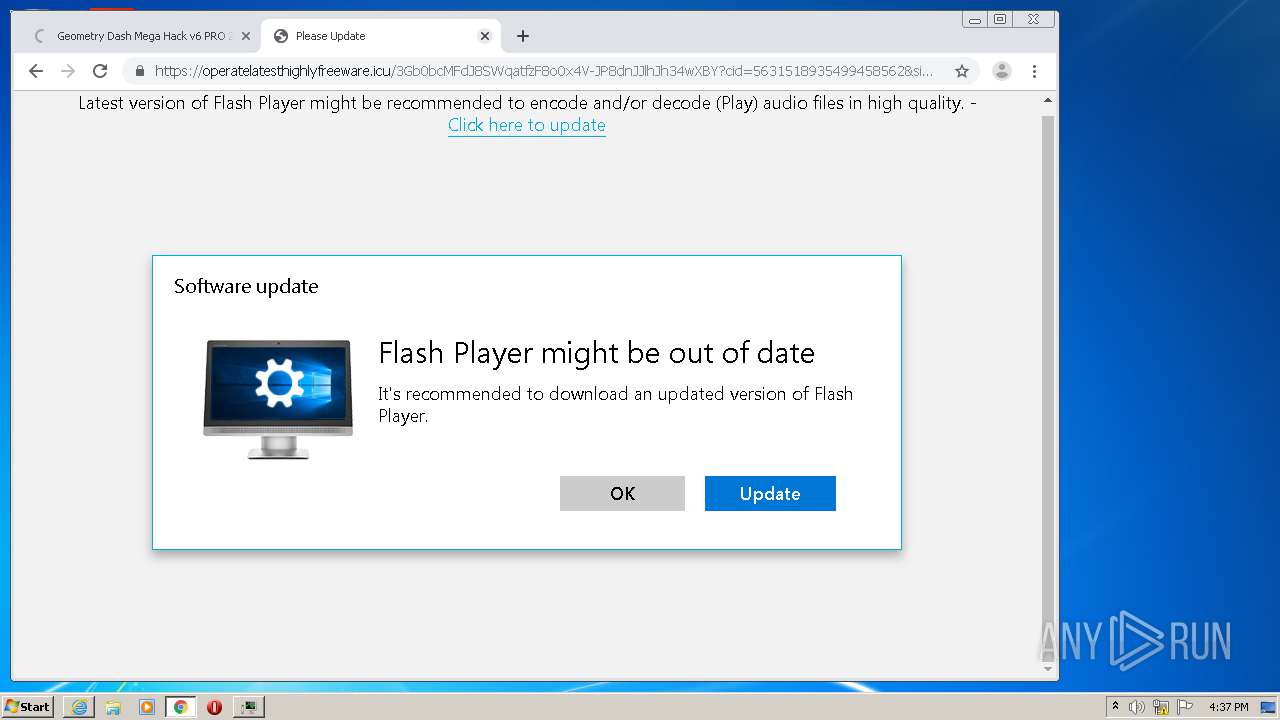Open the Chrome three-dot menu
Image resolution: width=1280 pixels, height=720 pixels.
pos(1035,71)
